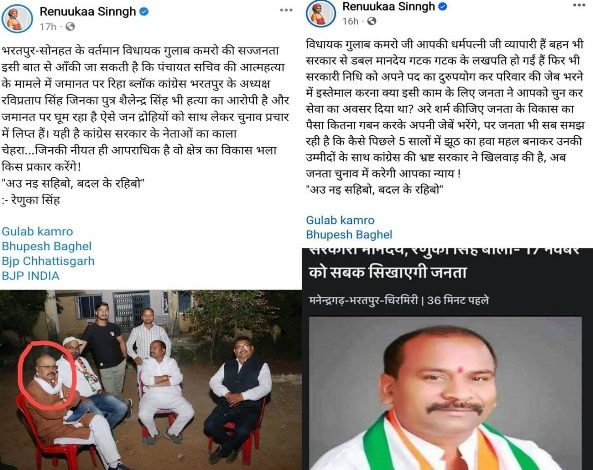Open Bhupesh Baghel tag in the 17h post
The height and width of the screenshot is (470, 593).
click(x=47, y=246)
